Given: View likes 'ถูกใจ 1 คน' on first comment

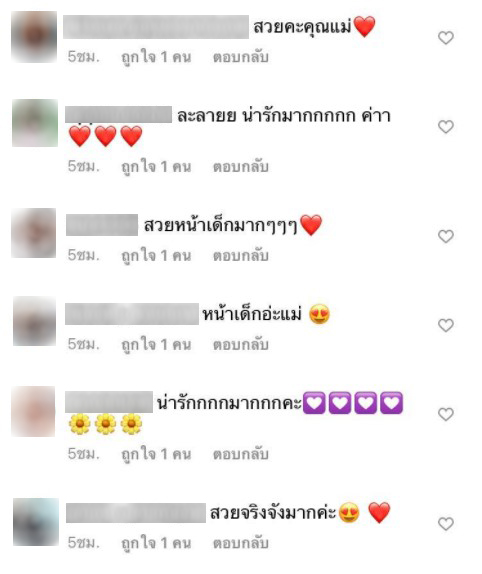Looking at the screenshot, I should pos(156,57).
